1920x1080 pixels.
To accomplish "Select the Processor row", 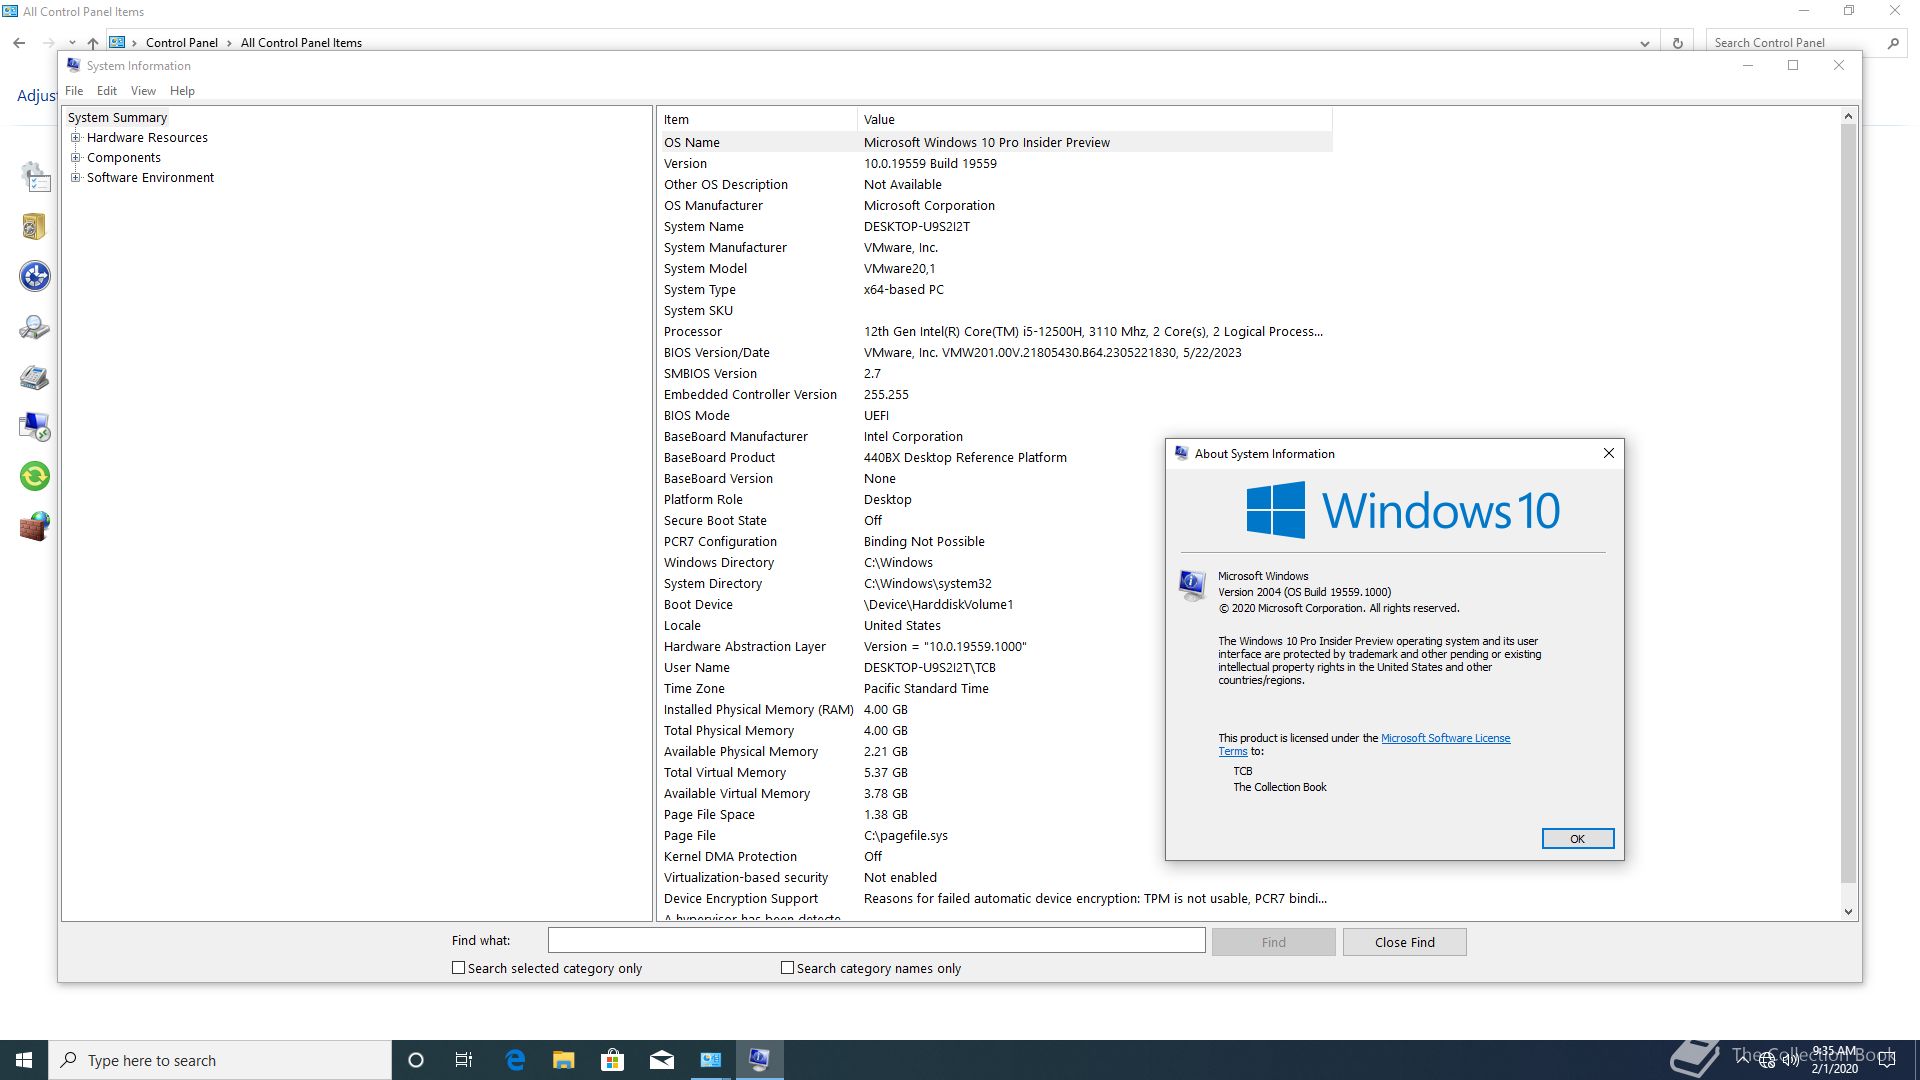I will [996, 331].
